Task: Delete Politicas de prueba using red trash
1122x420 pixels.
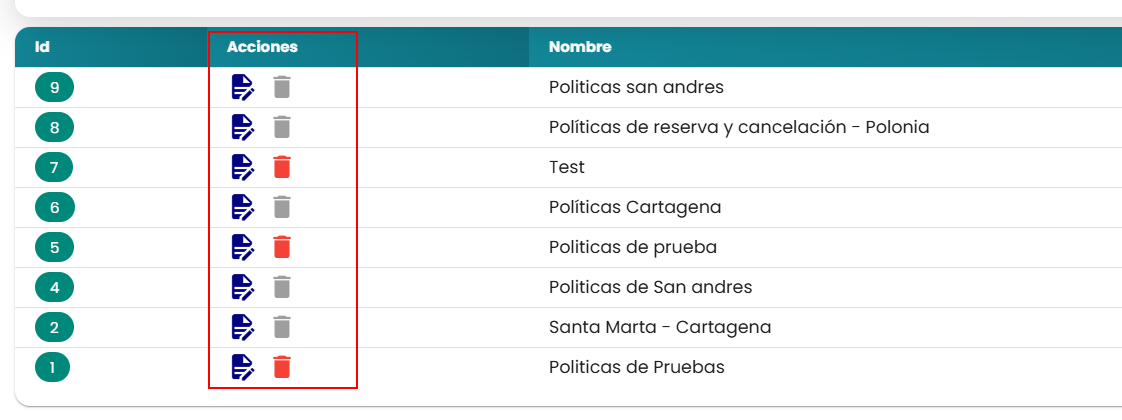Action: [x=283, y=247]
